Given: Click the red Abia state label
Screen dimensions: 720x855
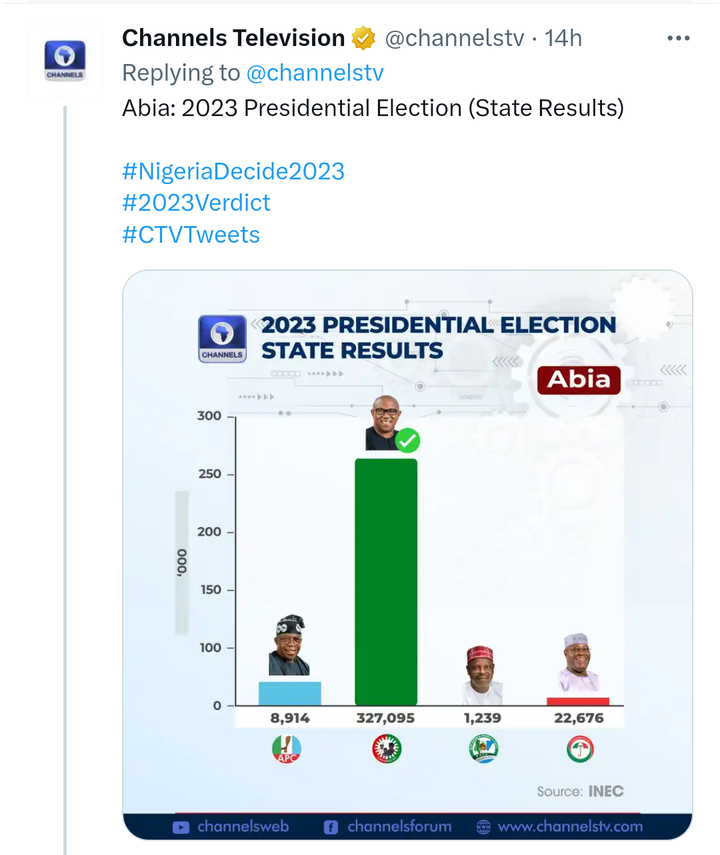Looking at the screenshot, I should tap(579, 380).
